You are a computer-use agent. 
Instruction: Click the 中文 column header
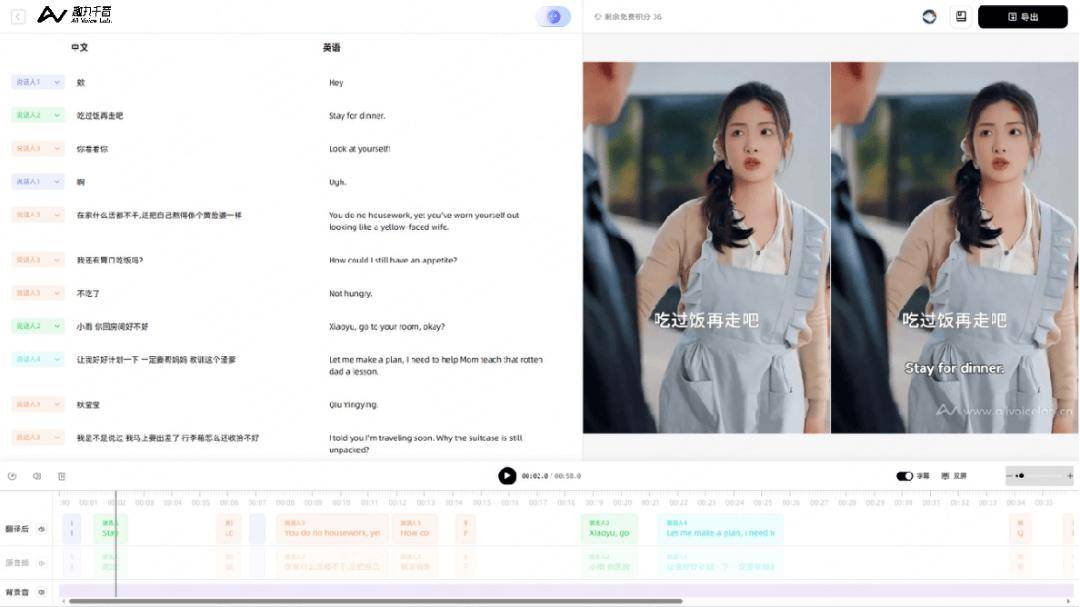(79, 47)
